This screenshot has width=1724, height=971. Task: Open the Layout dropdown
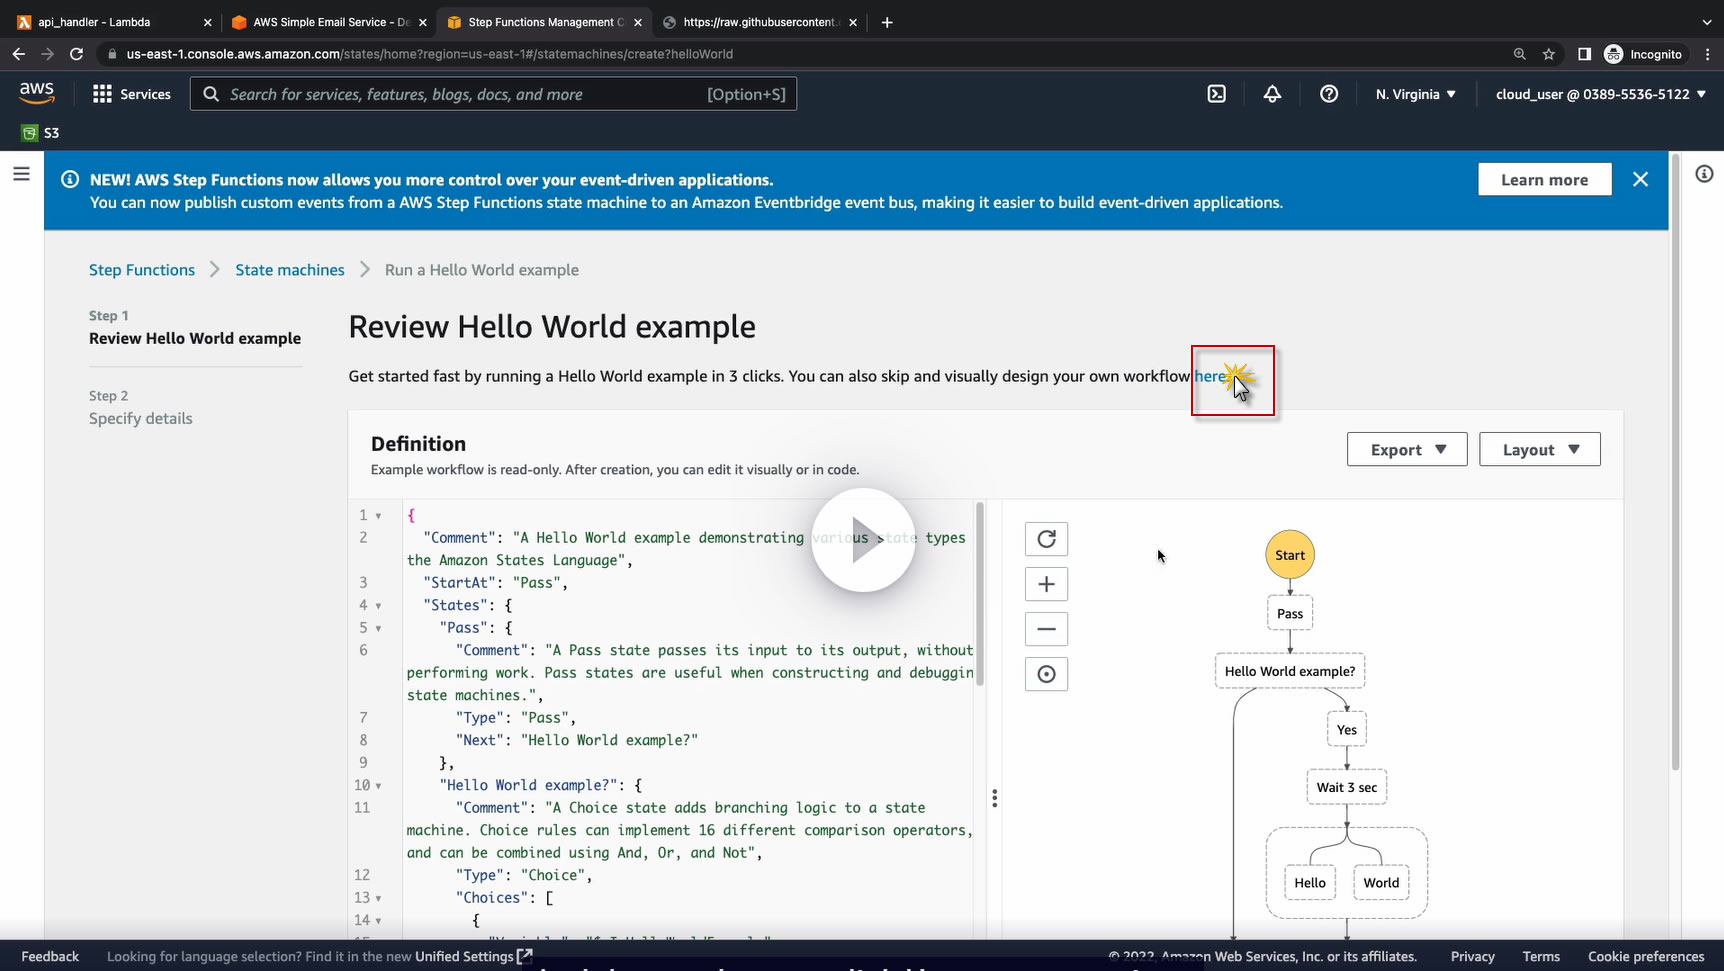coord(1539,450)
